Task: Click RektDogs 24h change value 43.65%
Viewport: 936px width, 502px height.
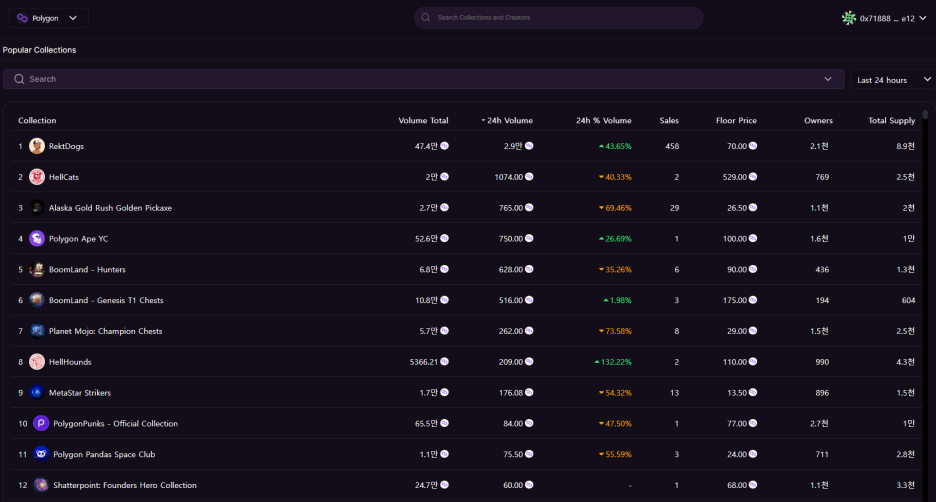Action: 615,146
